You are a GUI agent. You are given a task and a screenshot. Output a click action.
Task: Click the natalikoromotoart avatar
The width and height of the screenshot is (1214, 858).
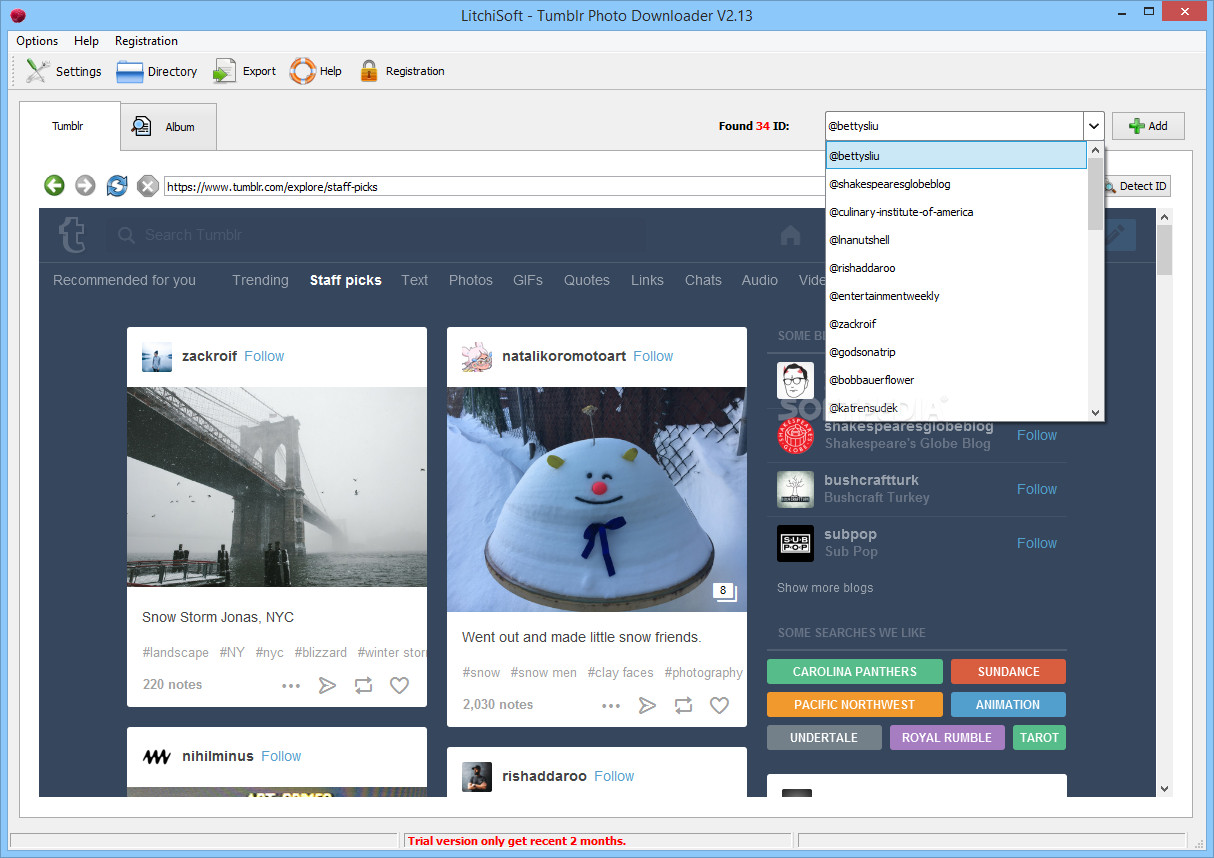(477, 356)
